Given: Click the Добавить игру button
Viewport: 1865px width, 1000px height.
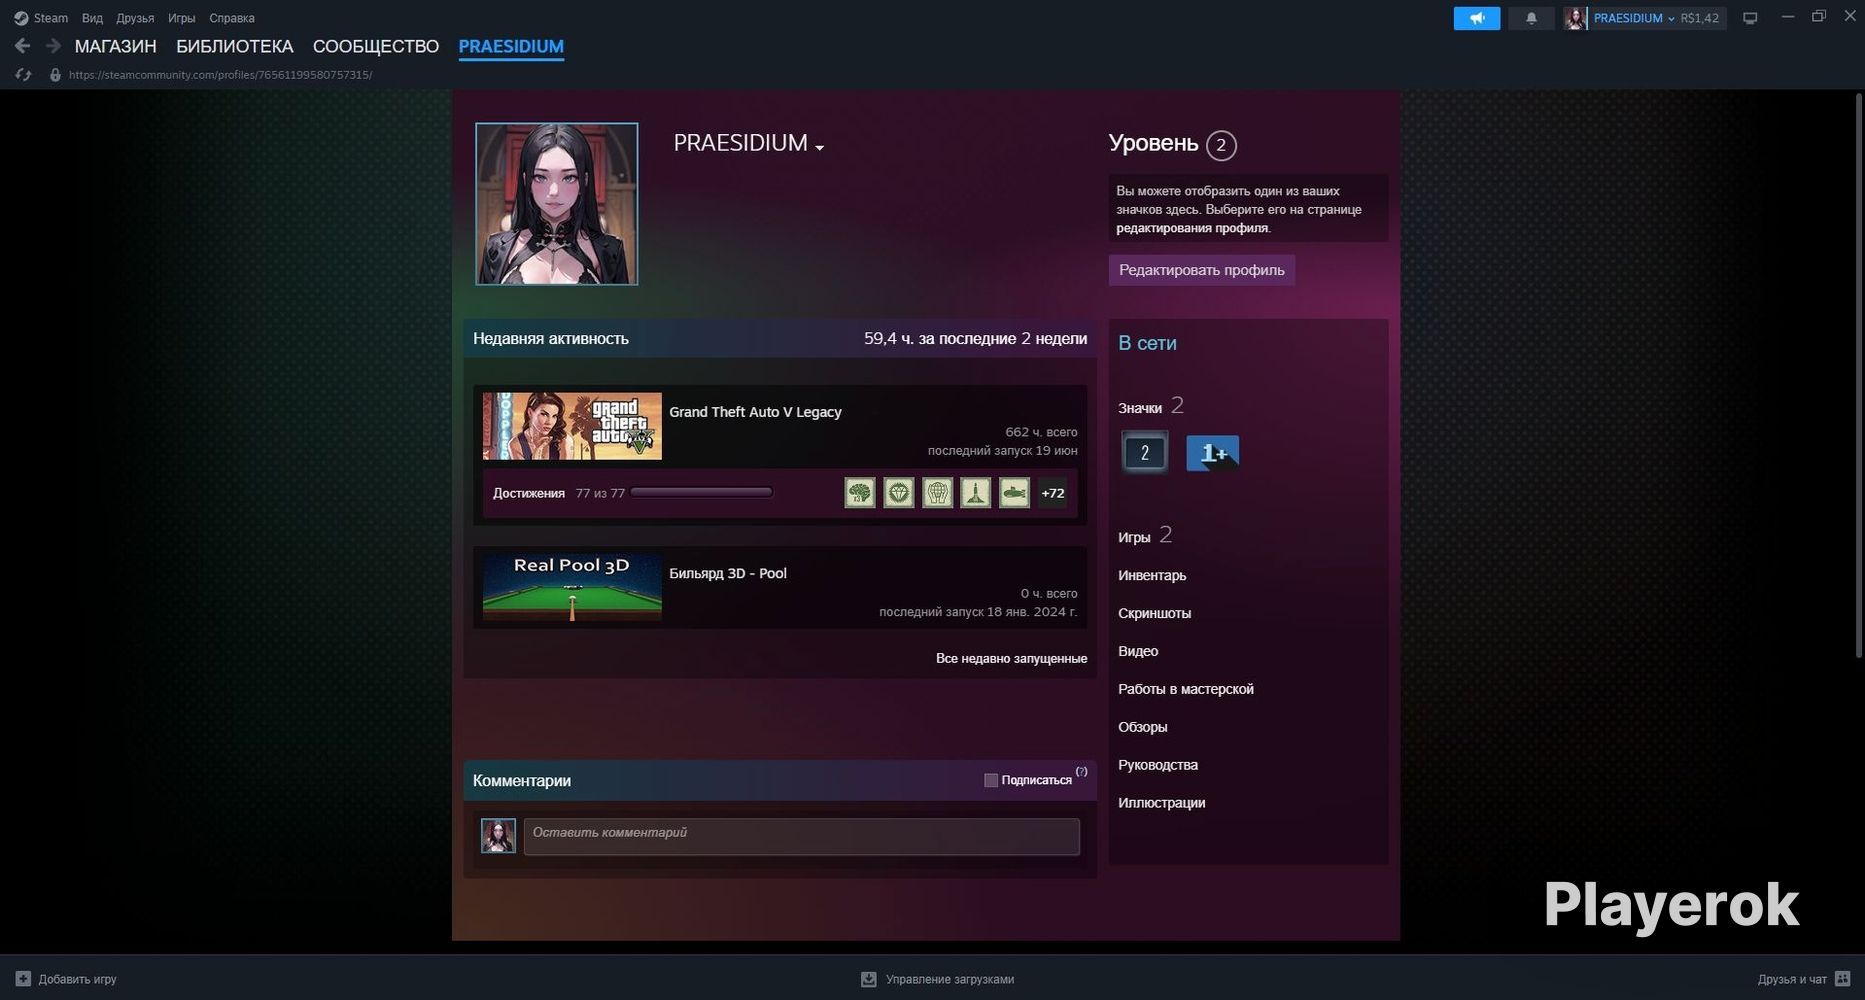Looking at the screenshot, I should point(67,979).
